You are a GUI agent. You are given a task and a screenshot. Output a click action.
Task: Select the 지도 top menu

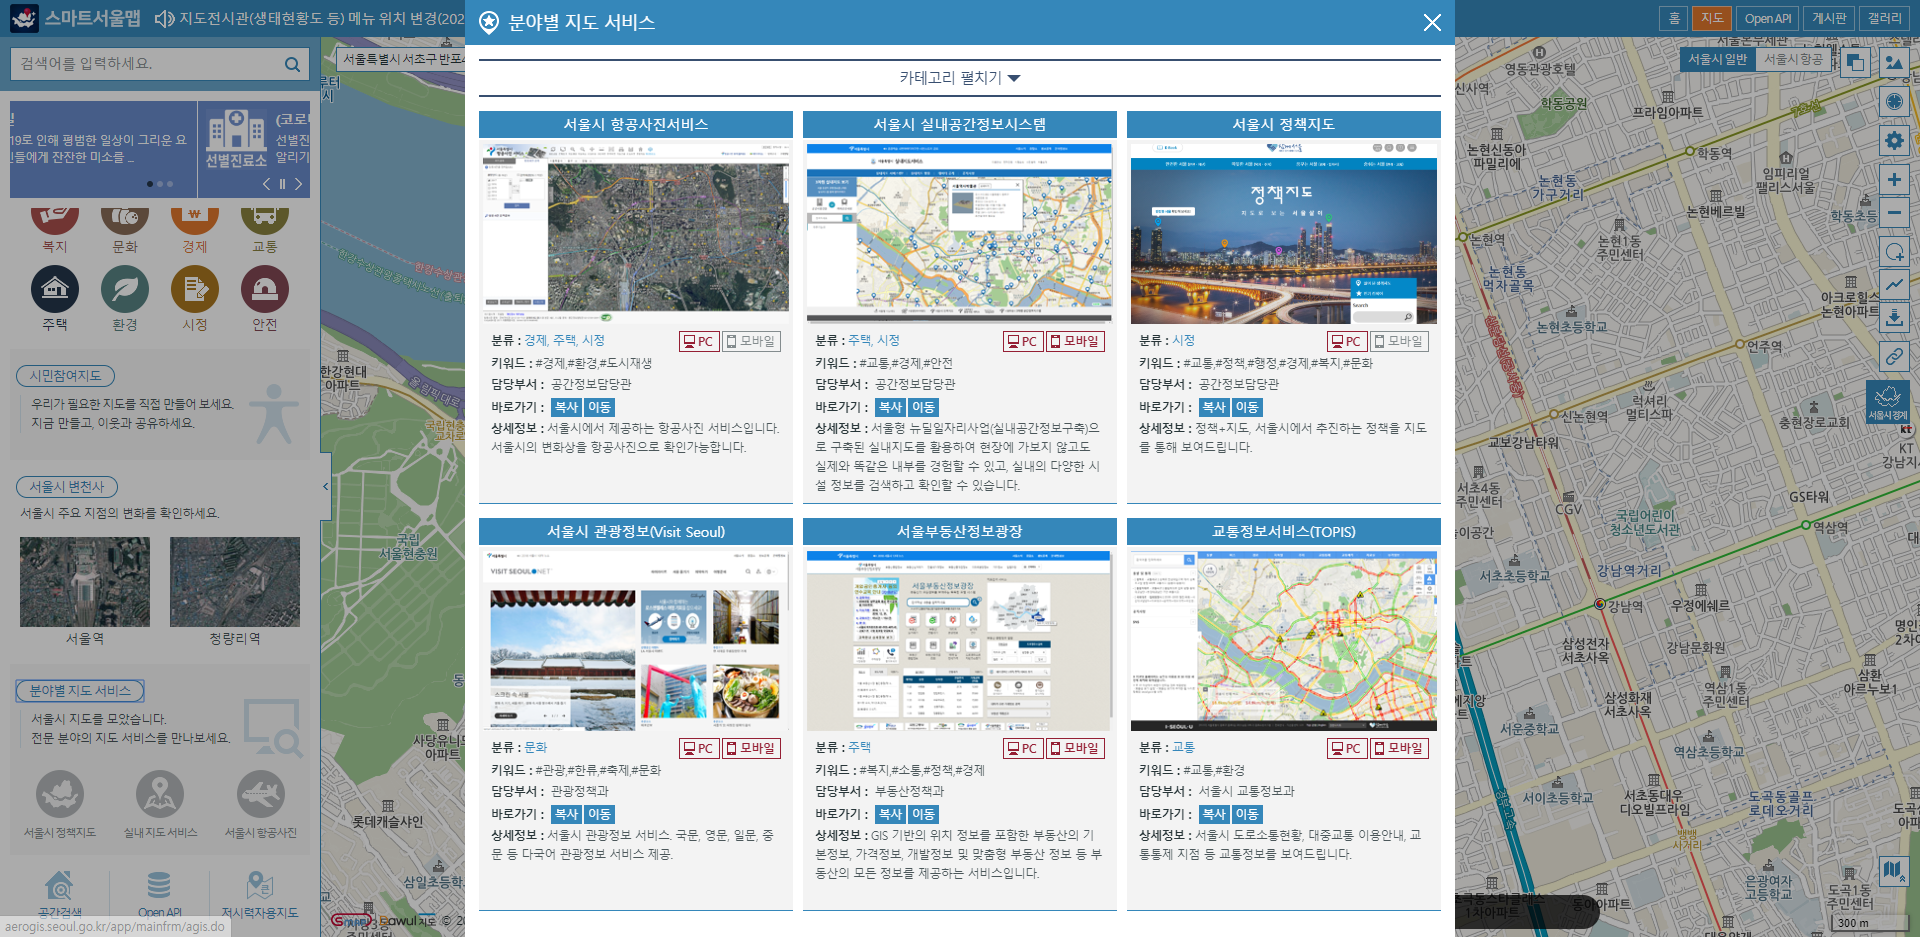(x=1712, y=18)
